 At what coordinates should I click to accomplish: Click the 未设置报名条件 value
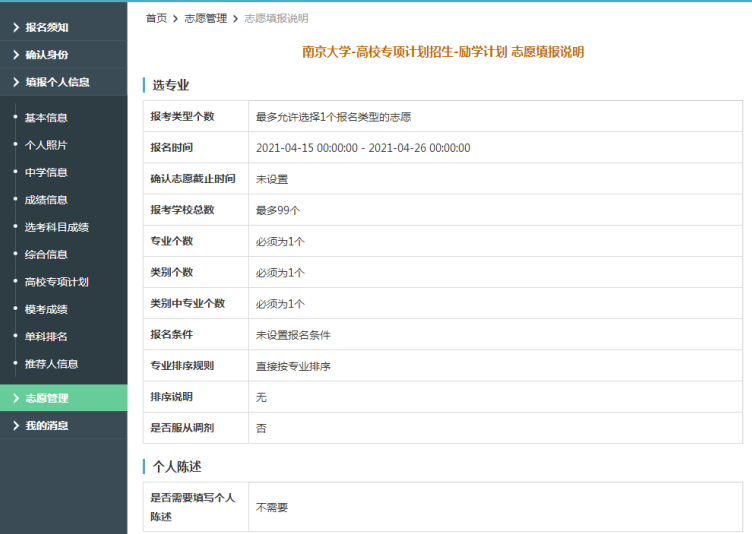click(x=293, y=335)
